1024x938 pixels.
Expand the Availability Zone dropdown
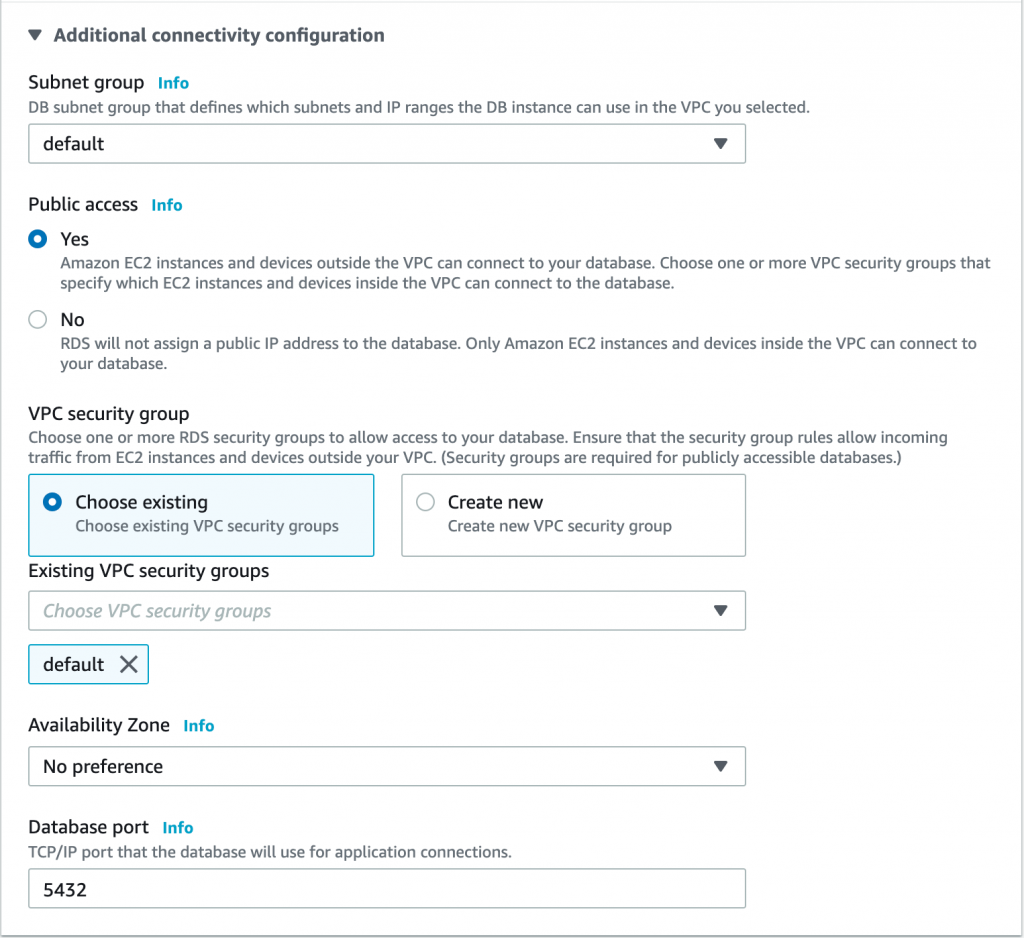[x=386, y=767]
